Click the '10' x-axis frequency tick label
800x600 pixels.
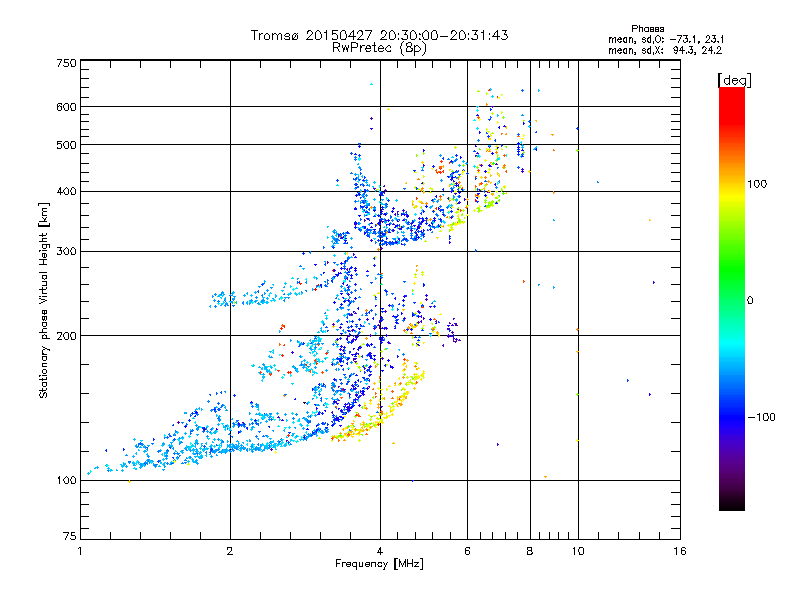coord(578,551)
